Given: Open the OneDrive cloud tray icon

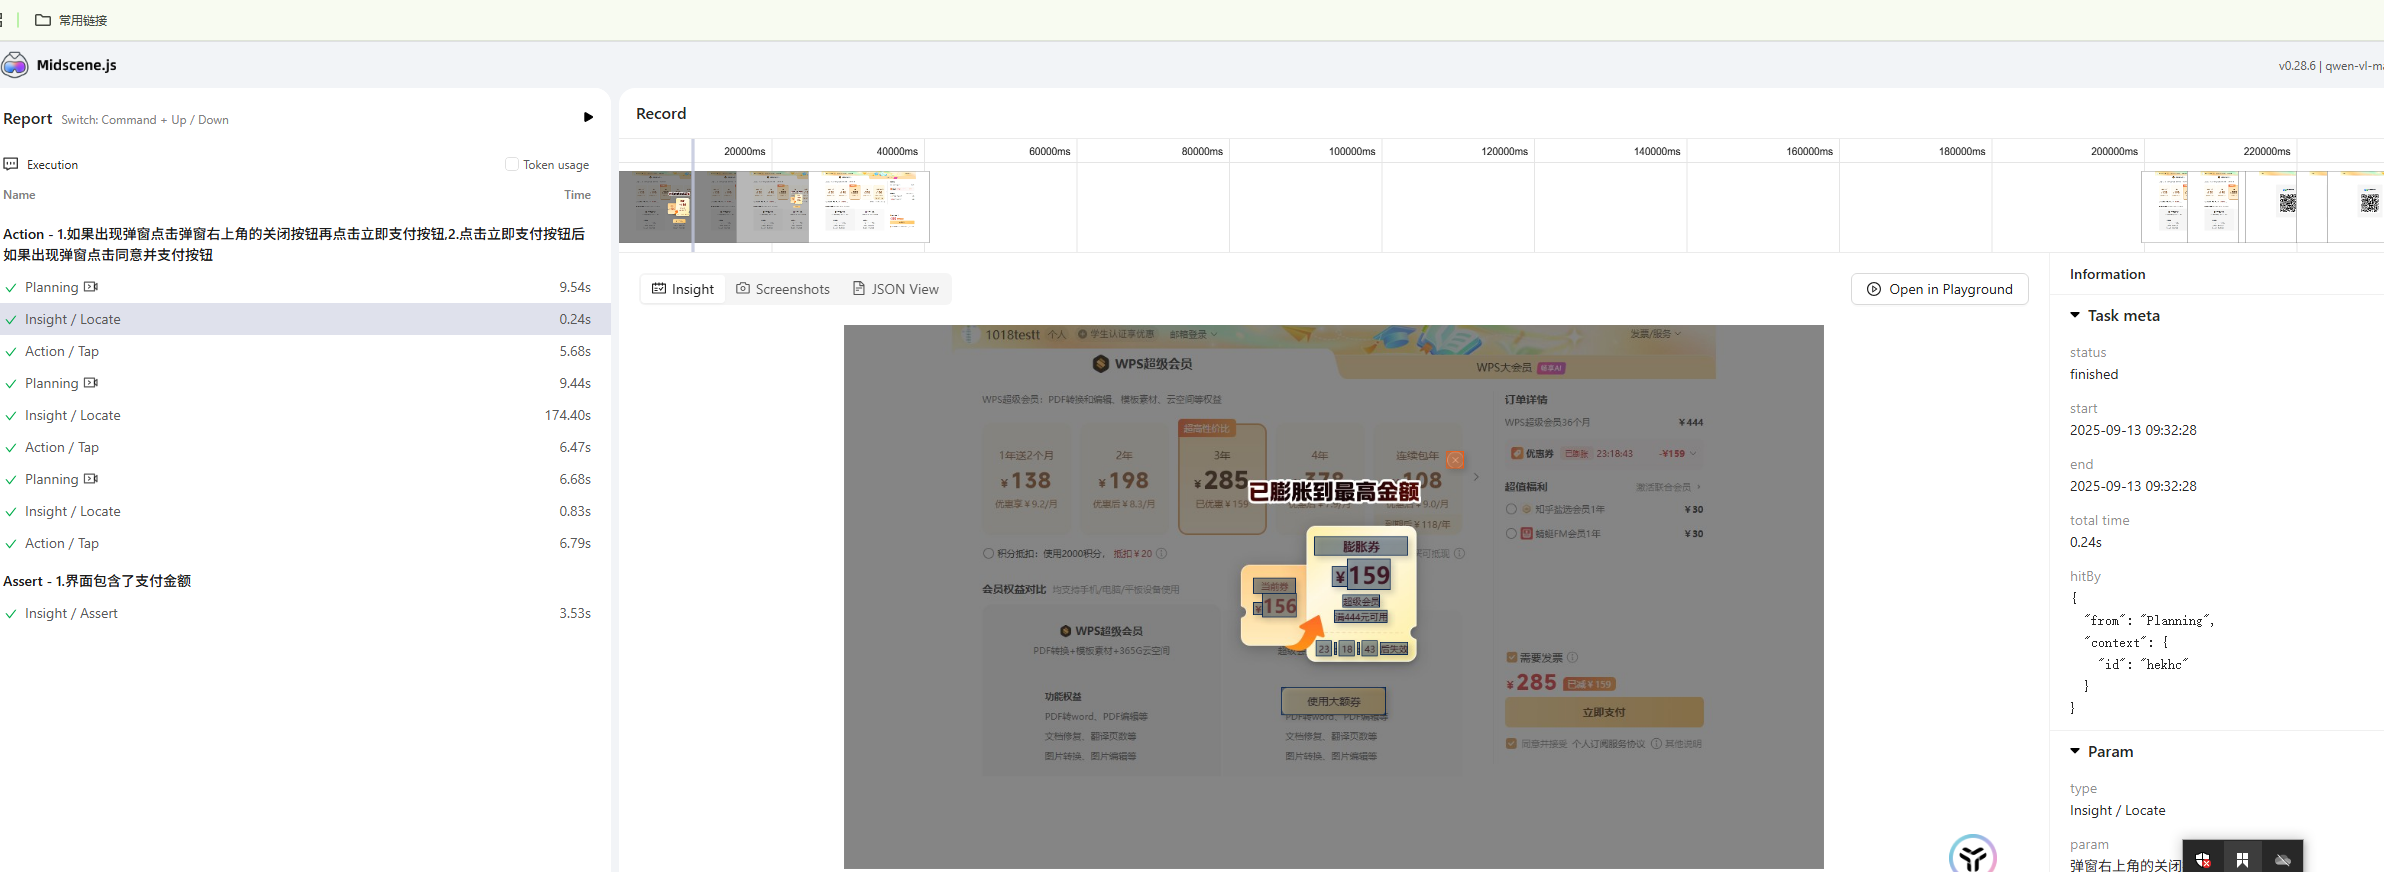Looking at the screenshot, I should pos(2283,860).
